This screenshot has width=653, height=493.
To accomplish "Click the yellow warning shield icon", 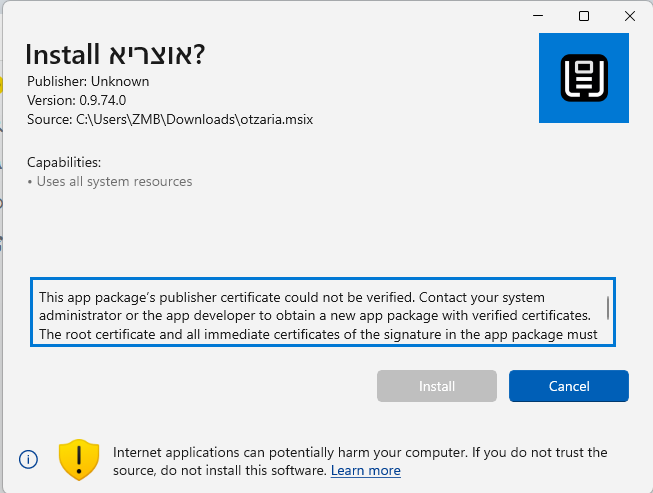I will [77, 459].
